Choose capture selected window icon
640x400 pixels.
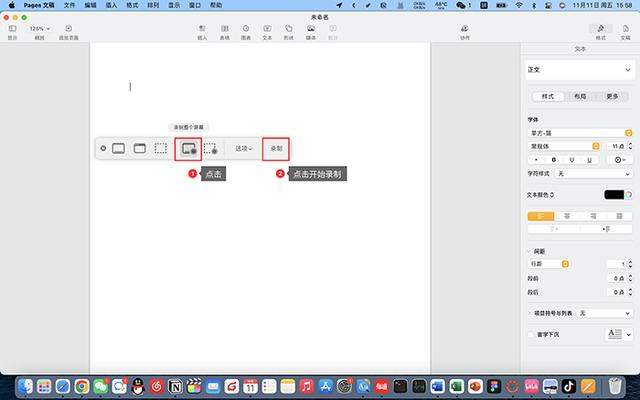tap(140, 148)
